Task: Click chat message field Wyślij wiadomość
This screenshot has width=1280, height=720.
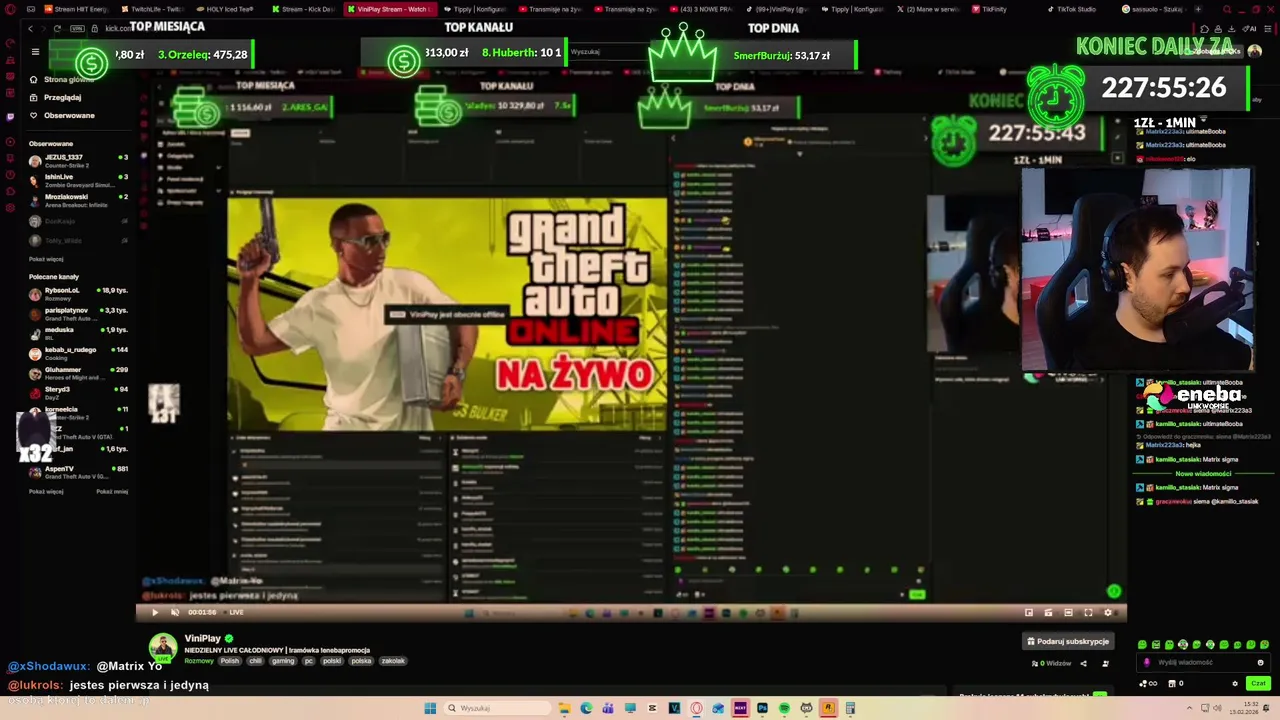Action: [x=1202, y=662]
